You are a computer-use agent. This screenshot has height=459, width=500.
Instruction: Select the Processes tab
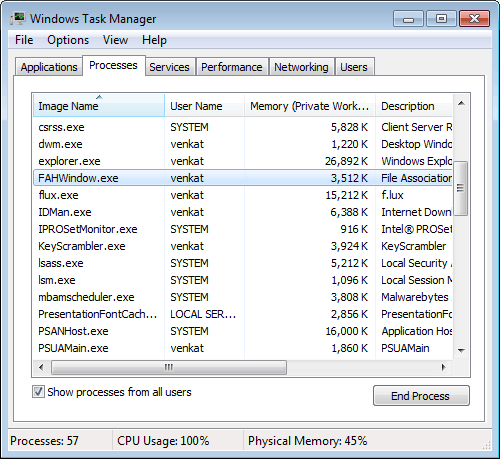113,65
